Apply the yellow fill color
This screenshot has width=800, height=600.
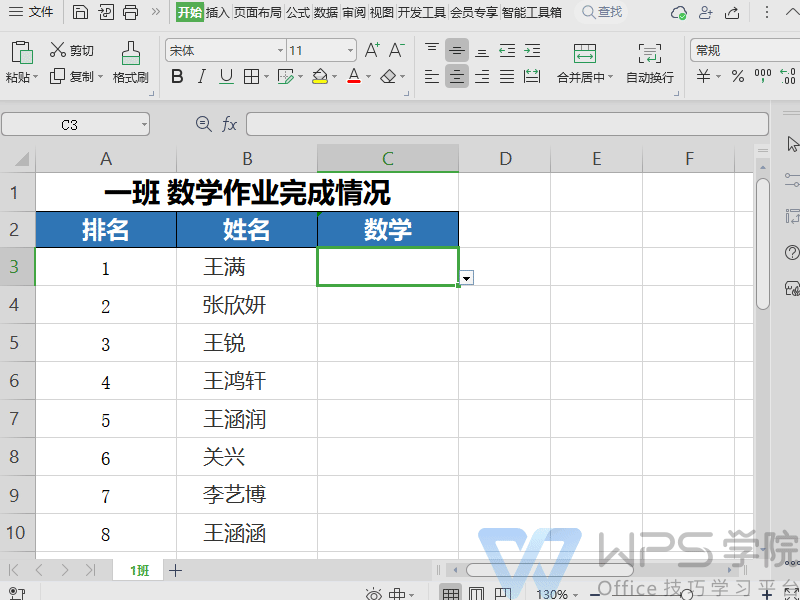coord(320,77)
